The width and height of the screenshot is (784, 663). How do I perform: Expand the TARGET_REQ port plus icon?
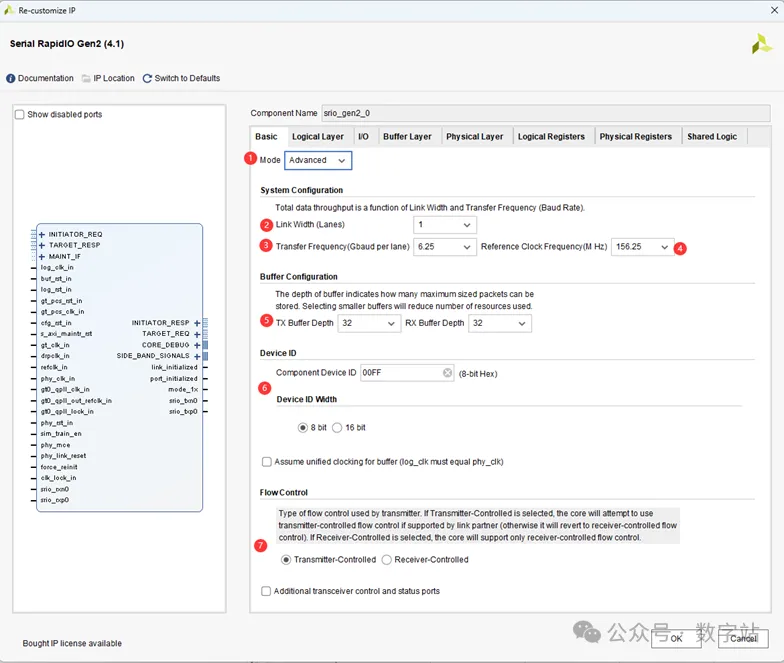(x=197, y=334)
